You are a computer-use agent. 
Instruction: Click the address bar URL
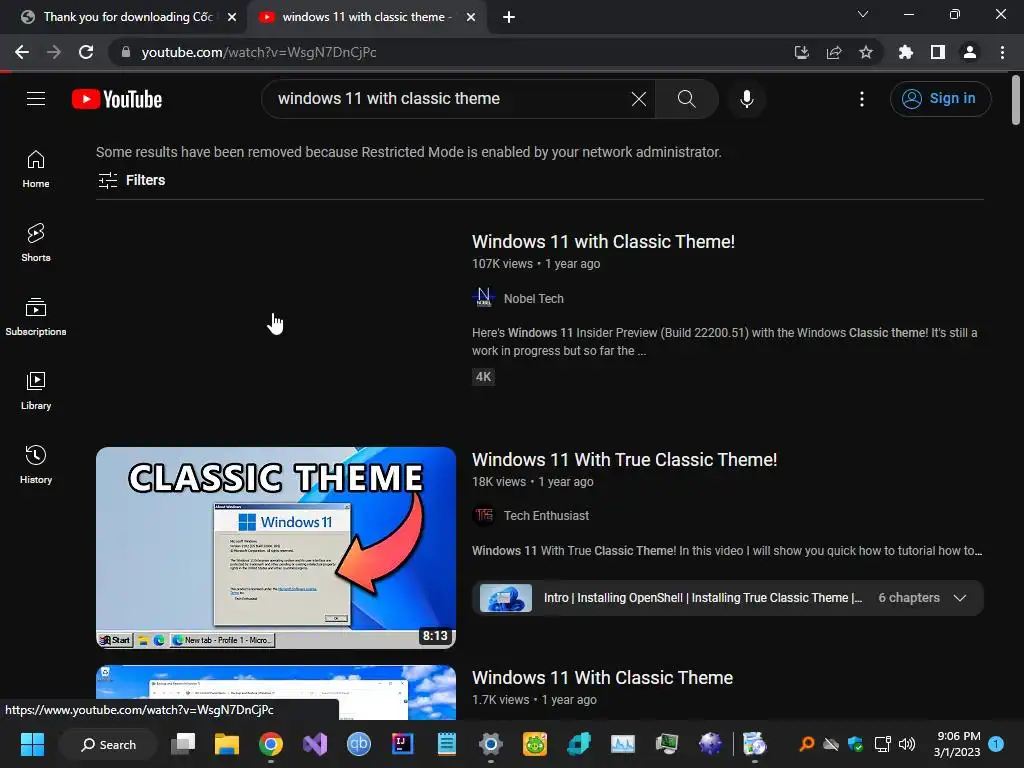[x=259, y=52]
